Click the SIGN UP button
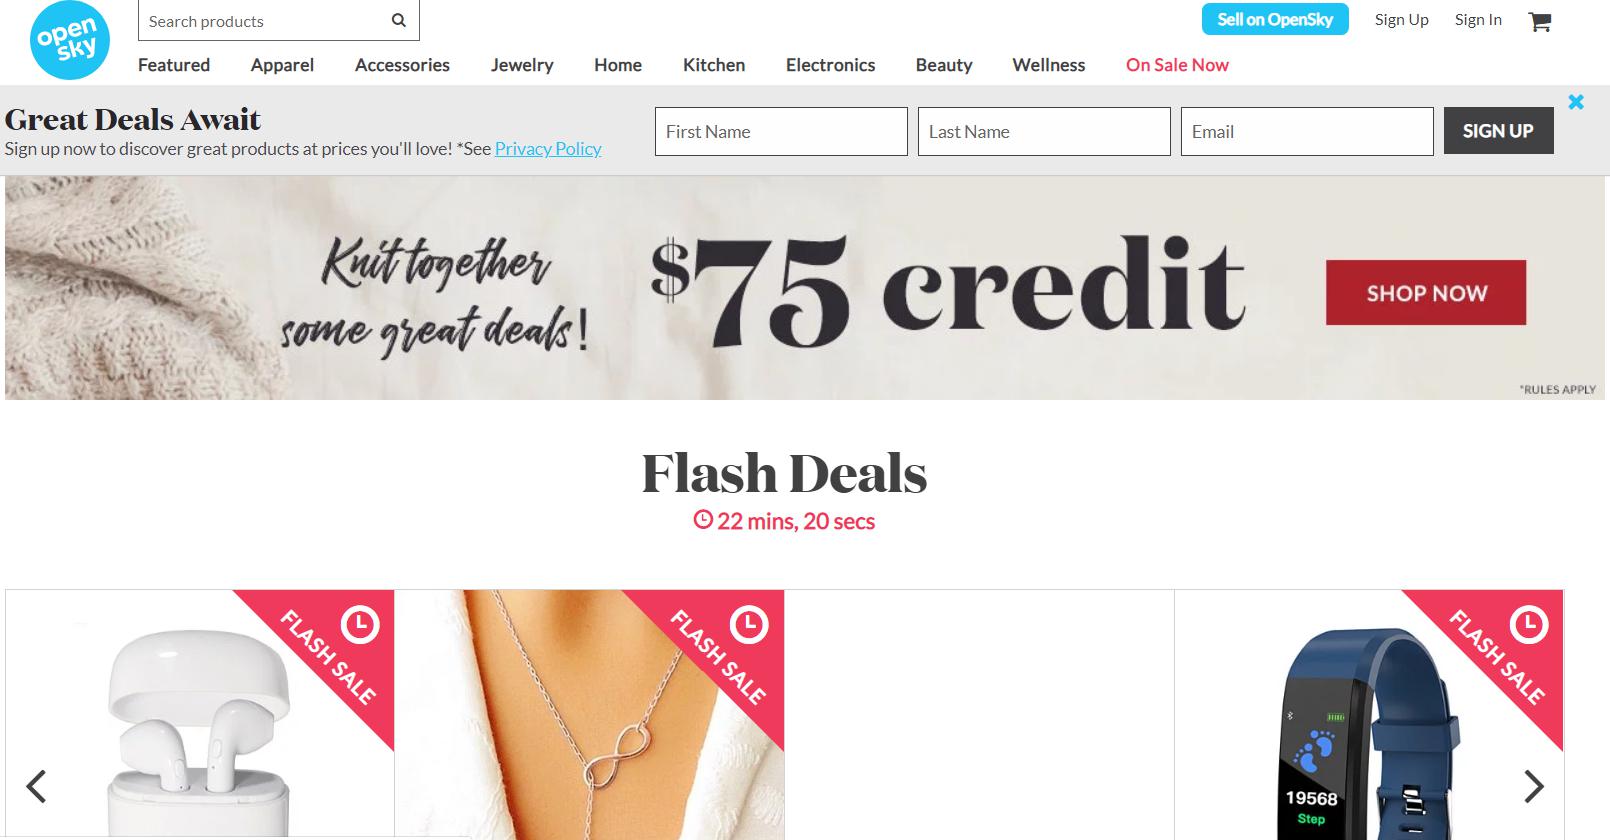The image size is (1610, 840). (x=1498, y=131)
